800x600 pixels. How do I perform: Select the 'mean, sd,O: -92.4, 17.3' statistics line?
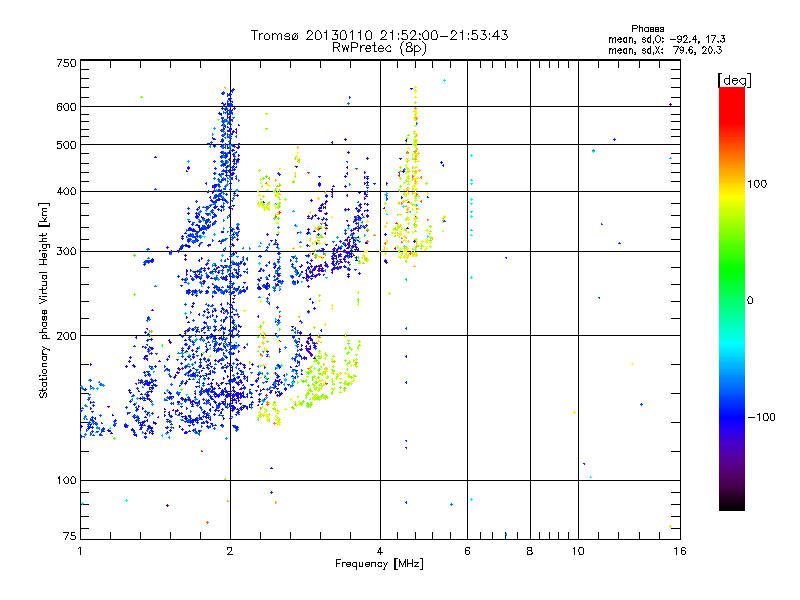coord(667,39)
